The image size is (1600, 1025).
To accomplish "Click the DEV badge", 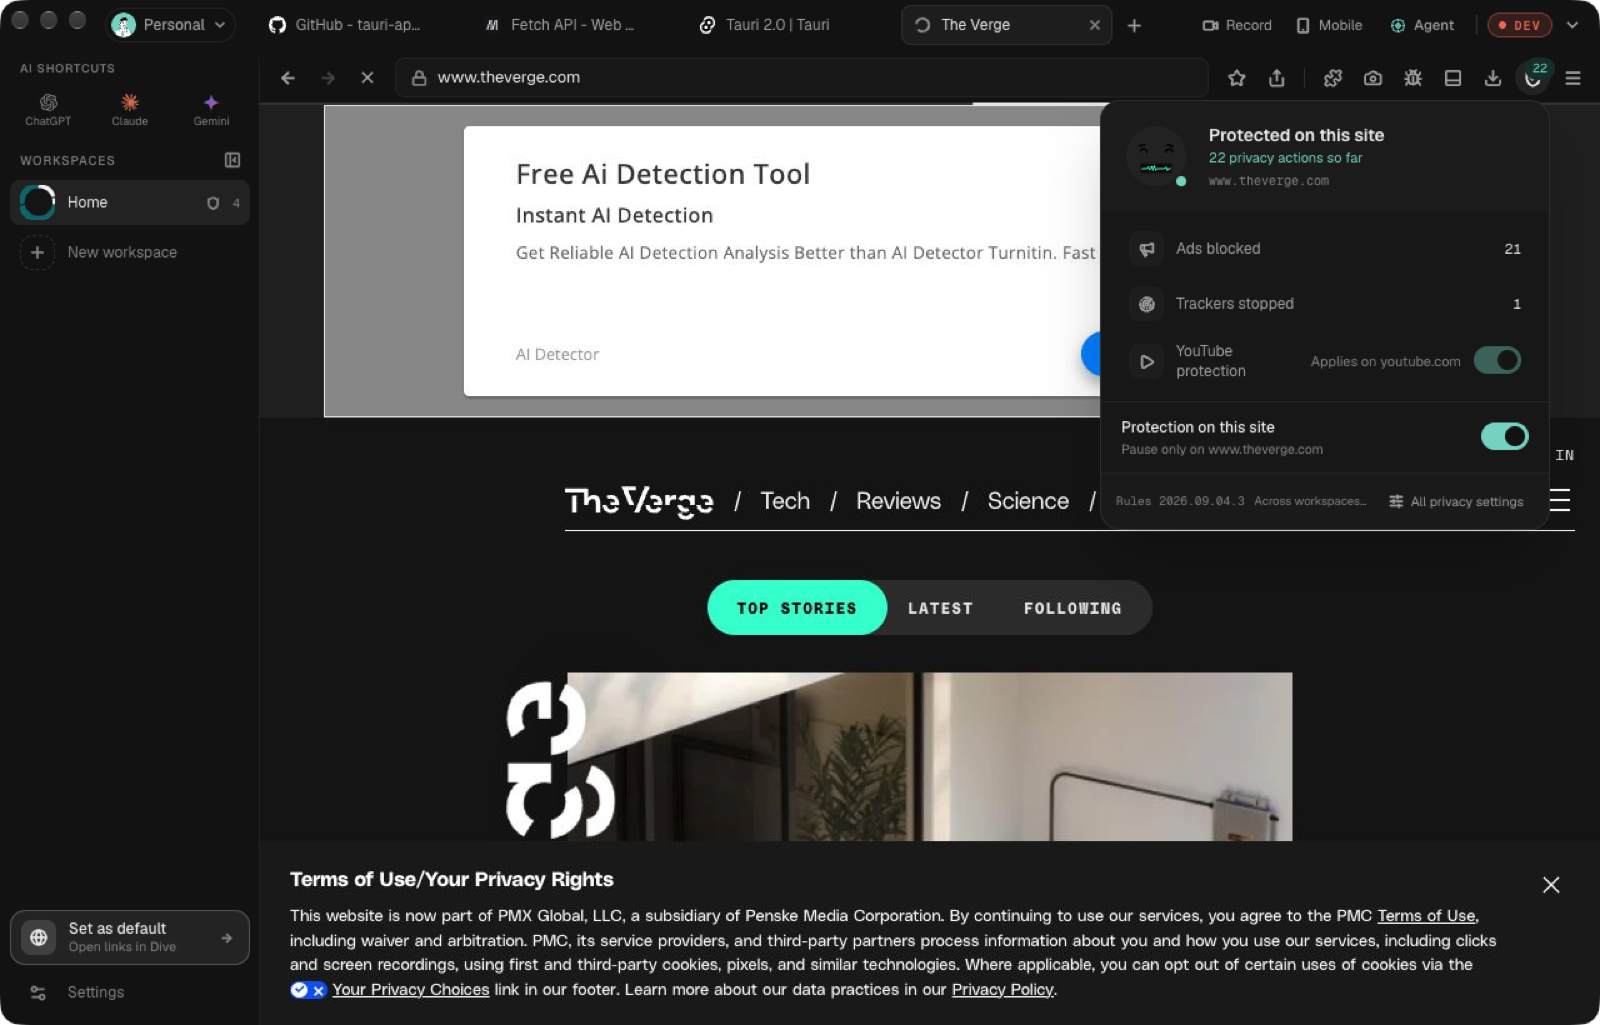I will pyautogui.click(x=1519, y=25).
